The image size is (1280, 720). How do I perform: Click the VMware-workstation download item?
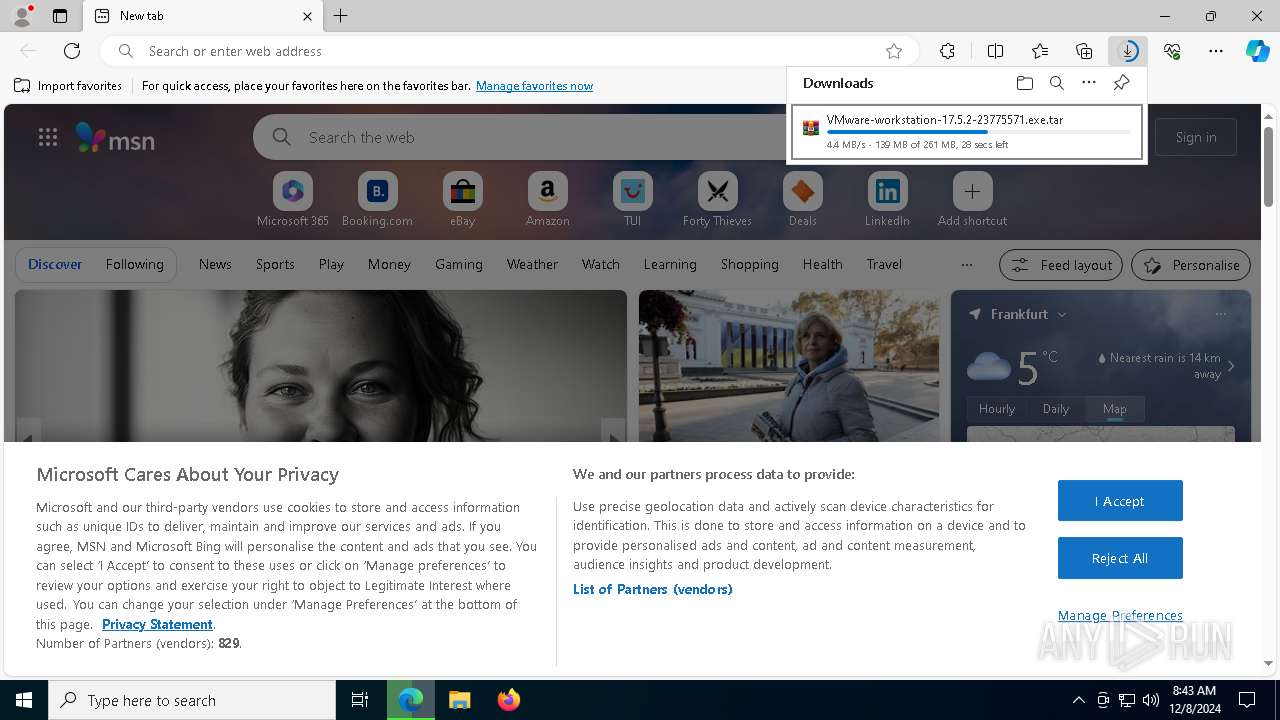click(966, 131)
